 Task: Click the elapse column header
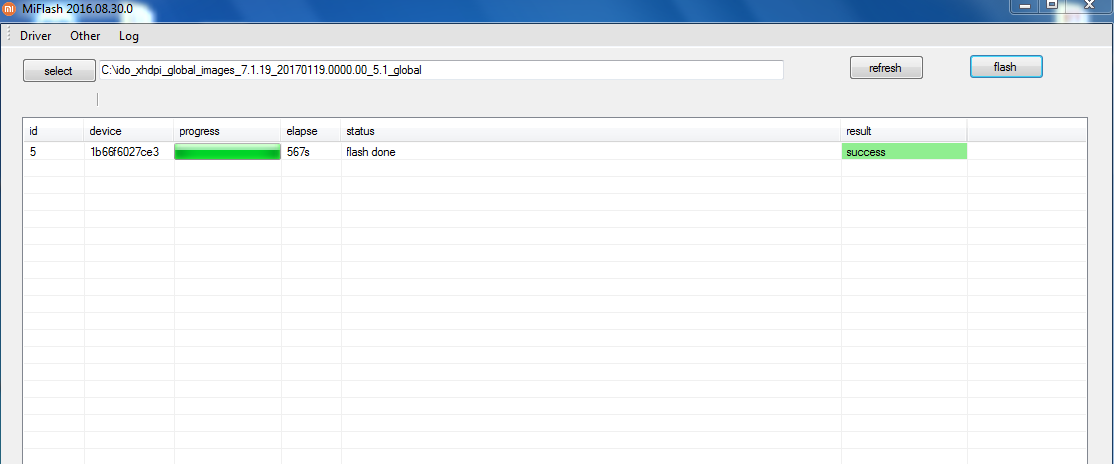(x=311, y=131)
